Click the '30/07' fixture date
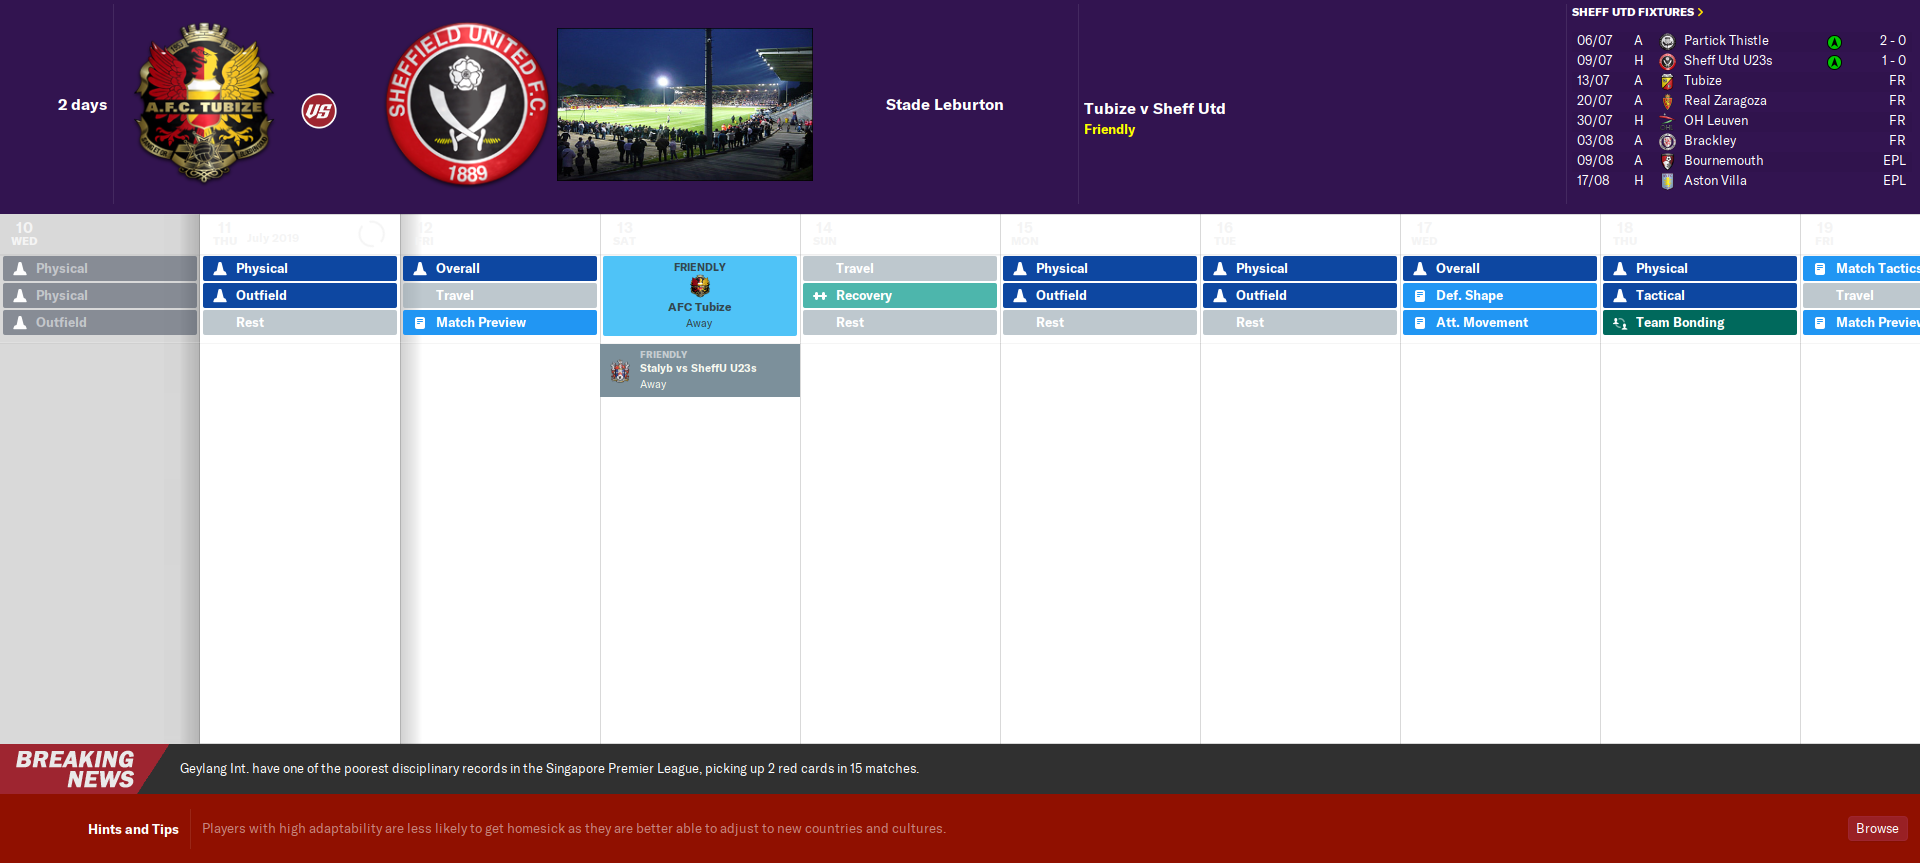Screen dimensions: 1920x863 click(x=1595, y=121)
